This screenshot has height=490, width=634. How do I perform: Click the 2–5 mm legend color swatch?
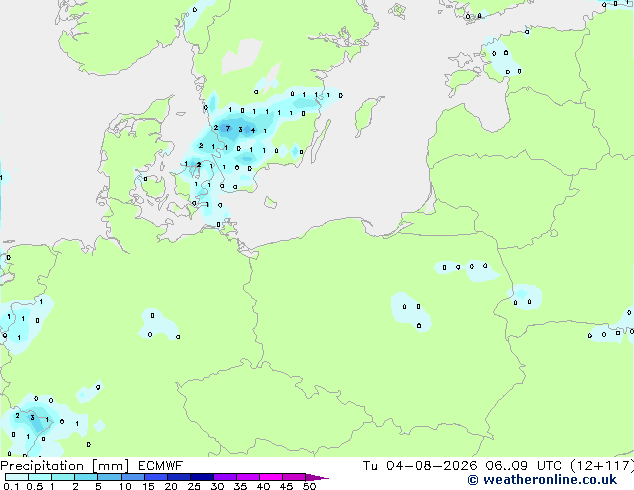tap(86, 477)
